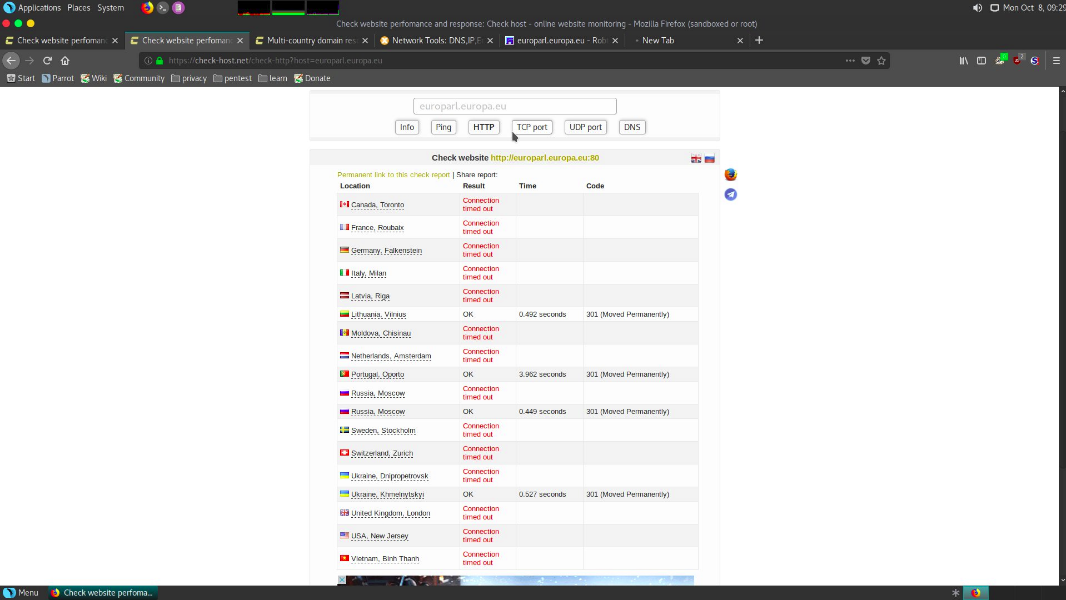Open the page actions three-dot menu
Screen dimensions: 1066x600
click(x=850, y=60)
